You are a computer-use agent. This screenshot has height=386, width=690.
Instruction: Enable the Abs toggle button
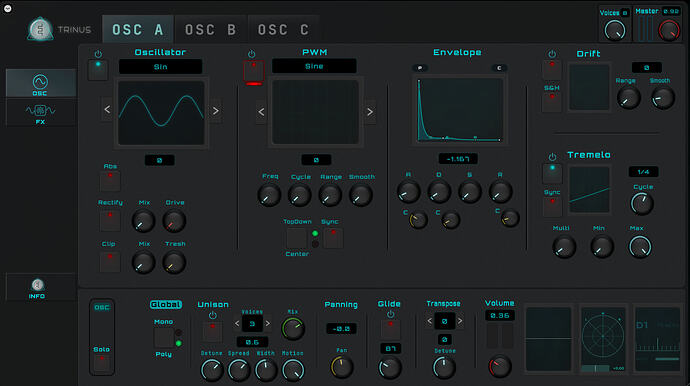(110, 181)
